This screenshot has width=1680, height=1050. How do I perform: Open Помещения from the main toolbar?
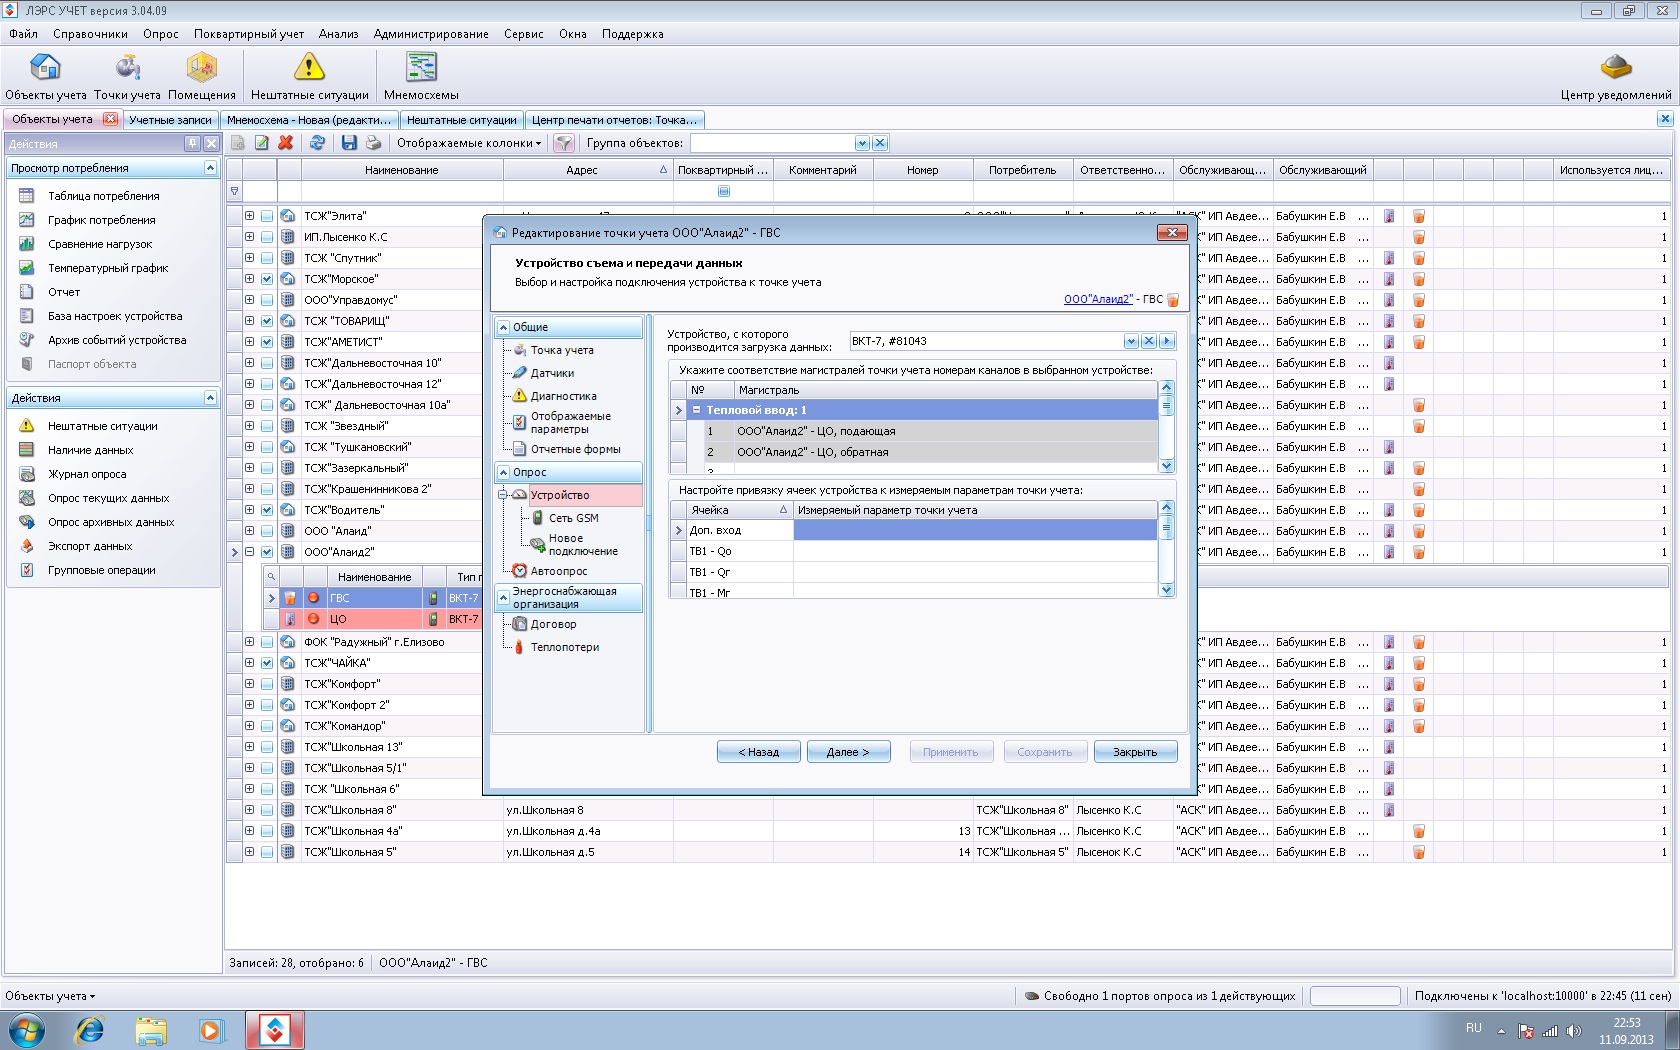[x=201, y=77]
